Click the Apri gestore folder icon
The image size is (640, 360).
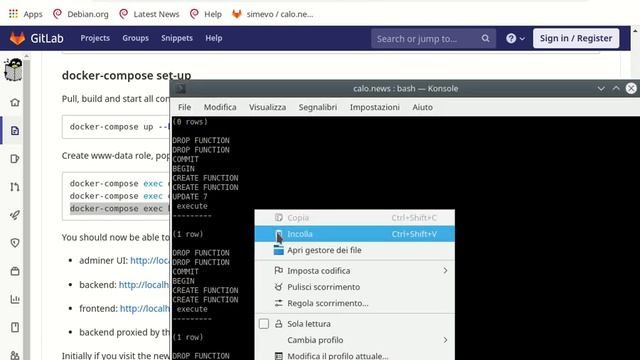(278, 250)
